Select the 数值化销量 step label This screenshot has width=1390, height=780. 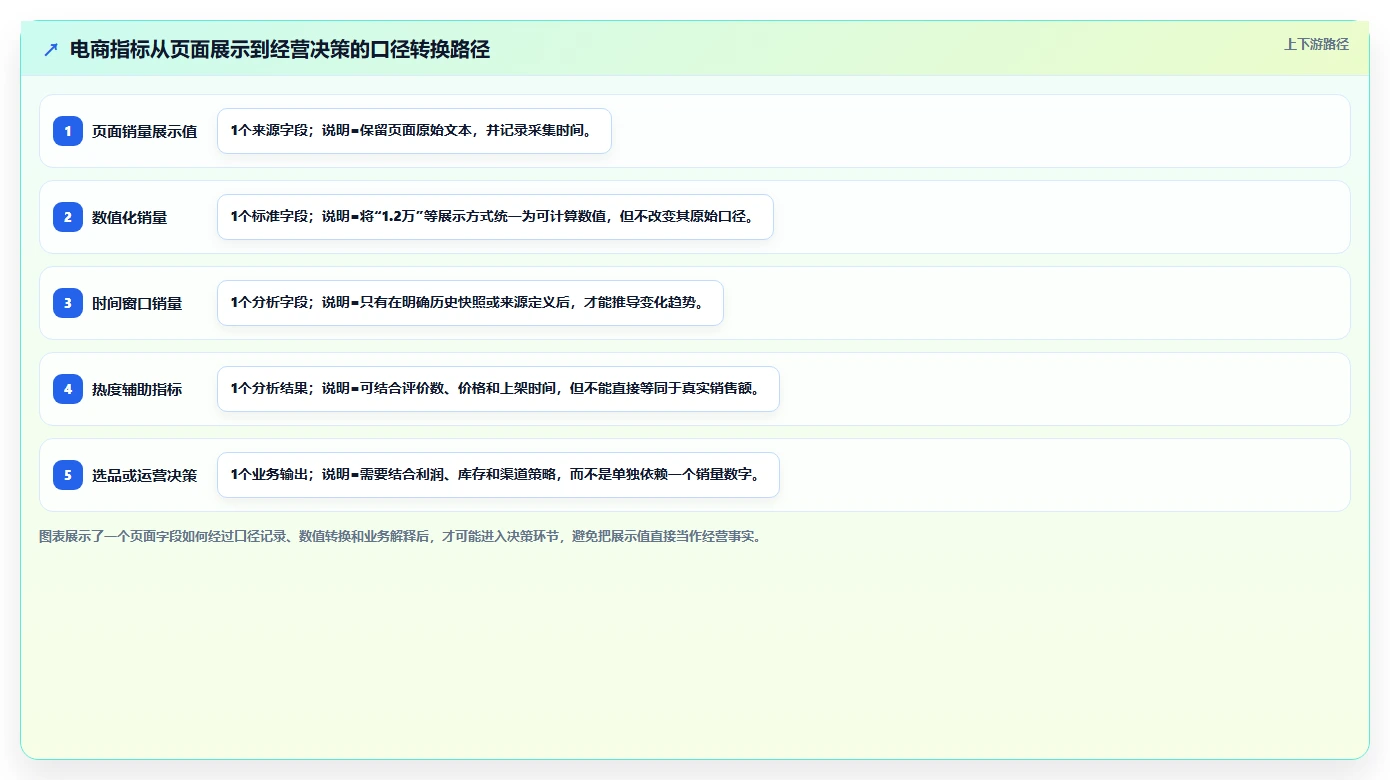pos(130,218)
